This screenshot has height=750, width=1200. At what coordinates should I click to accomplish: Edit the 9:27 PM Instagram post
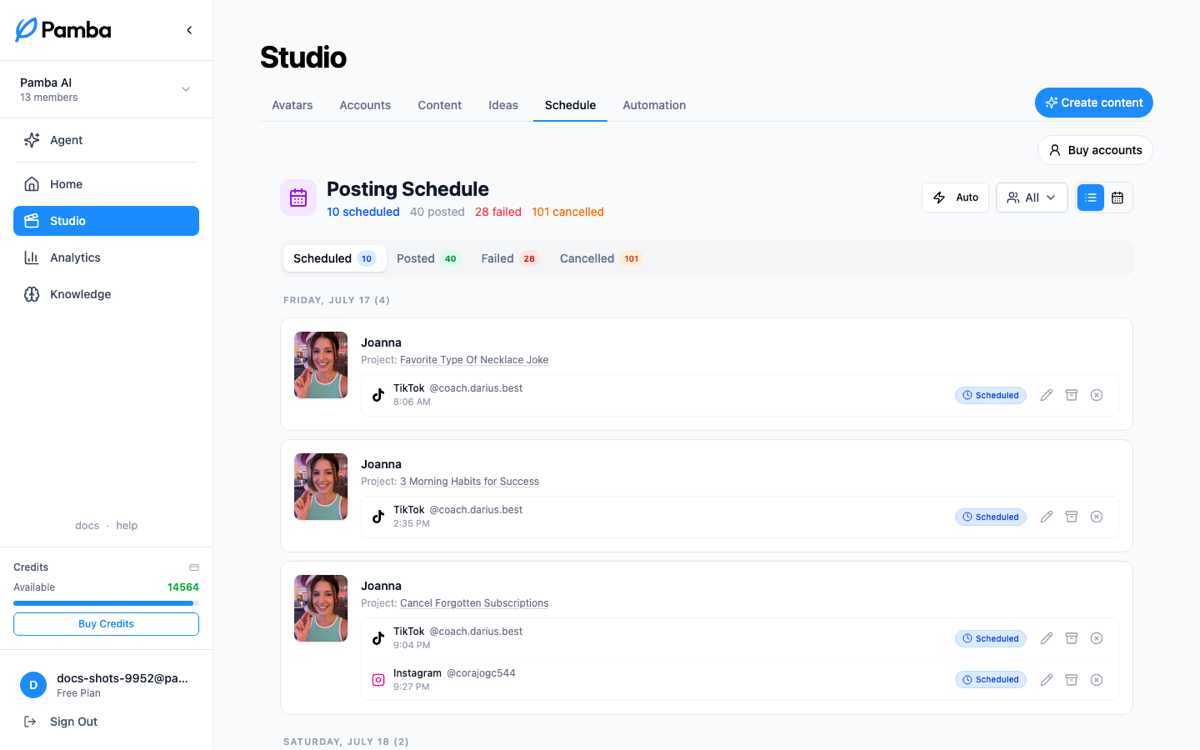click(1046, 680)
